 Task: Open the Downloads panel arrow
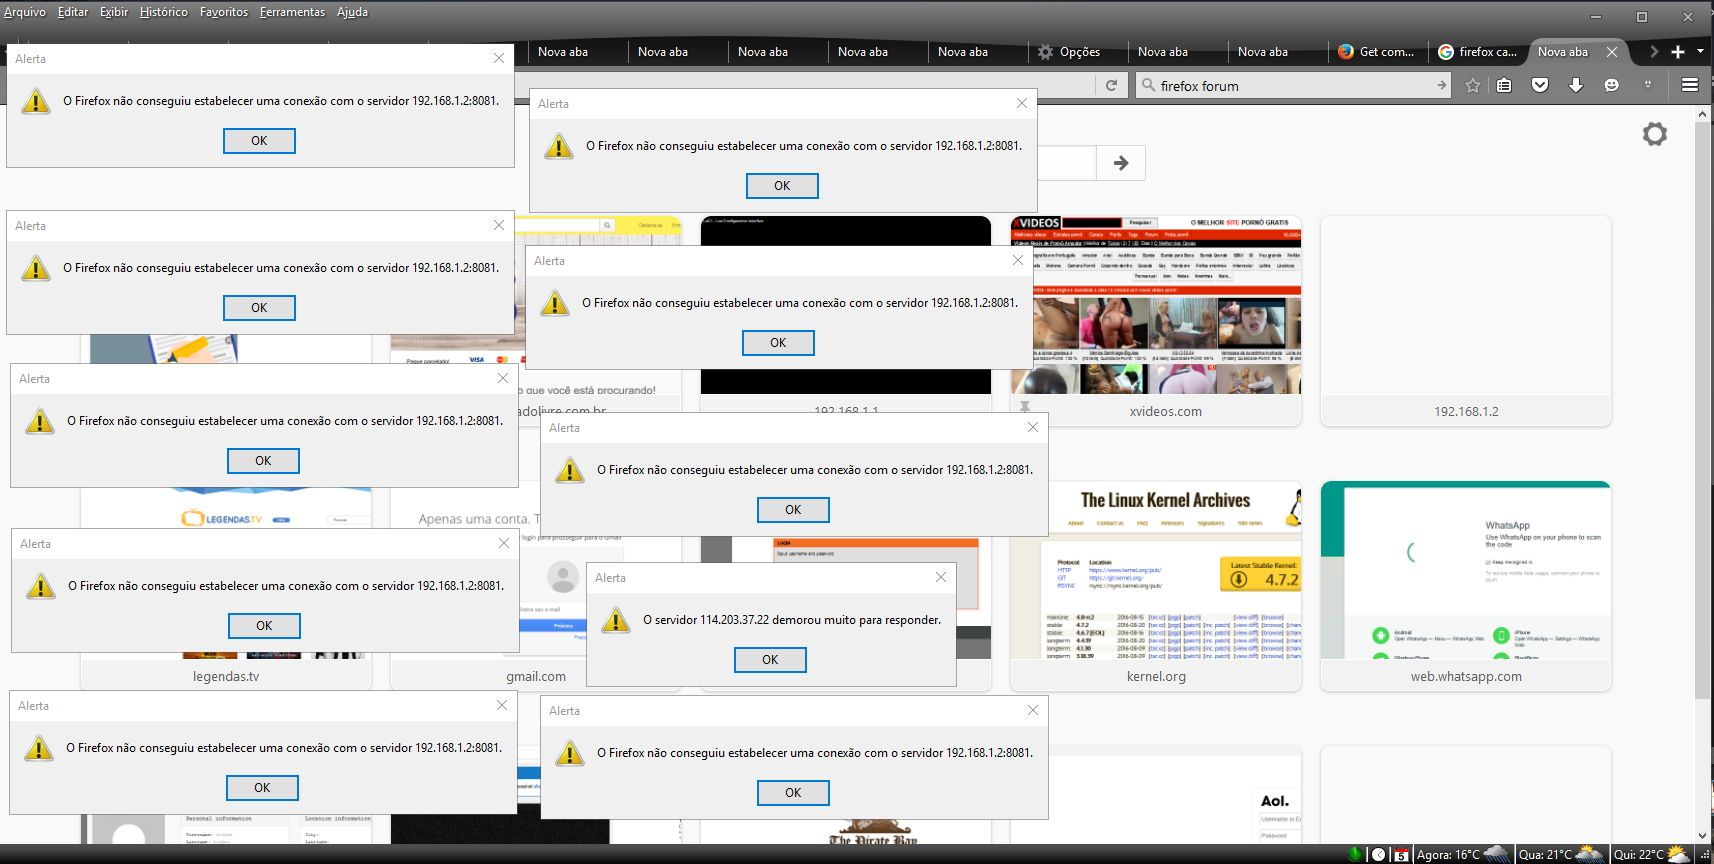1576,86
